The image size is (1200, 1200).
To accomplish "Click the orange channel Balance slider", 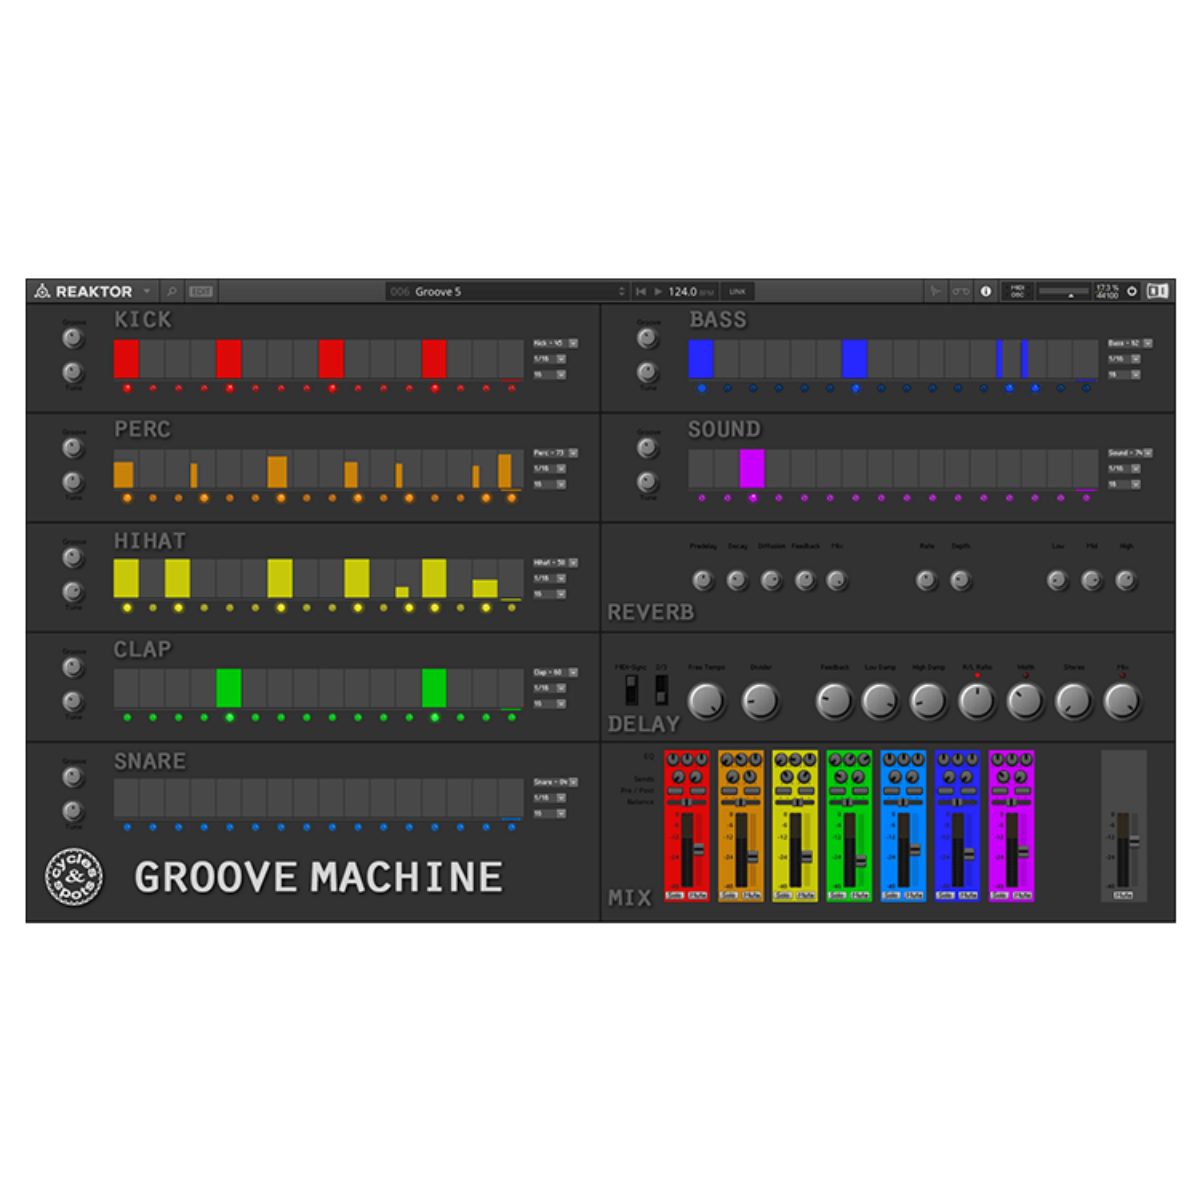I will click(741, 802).
